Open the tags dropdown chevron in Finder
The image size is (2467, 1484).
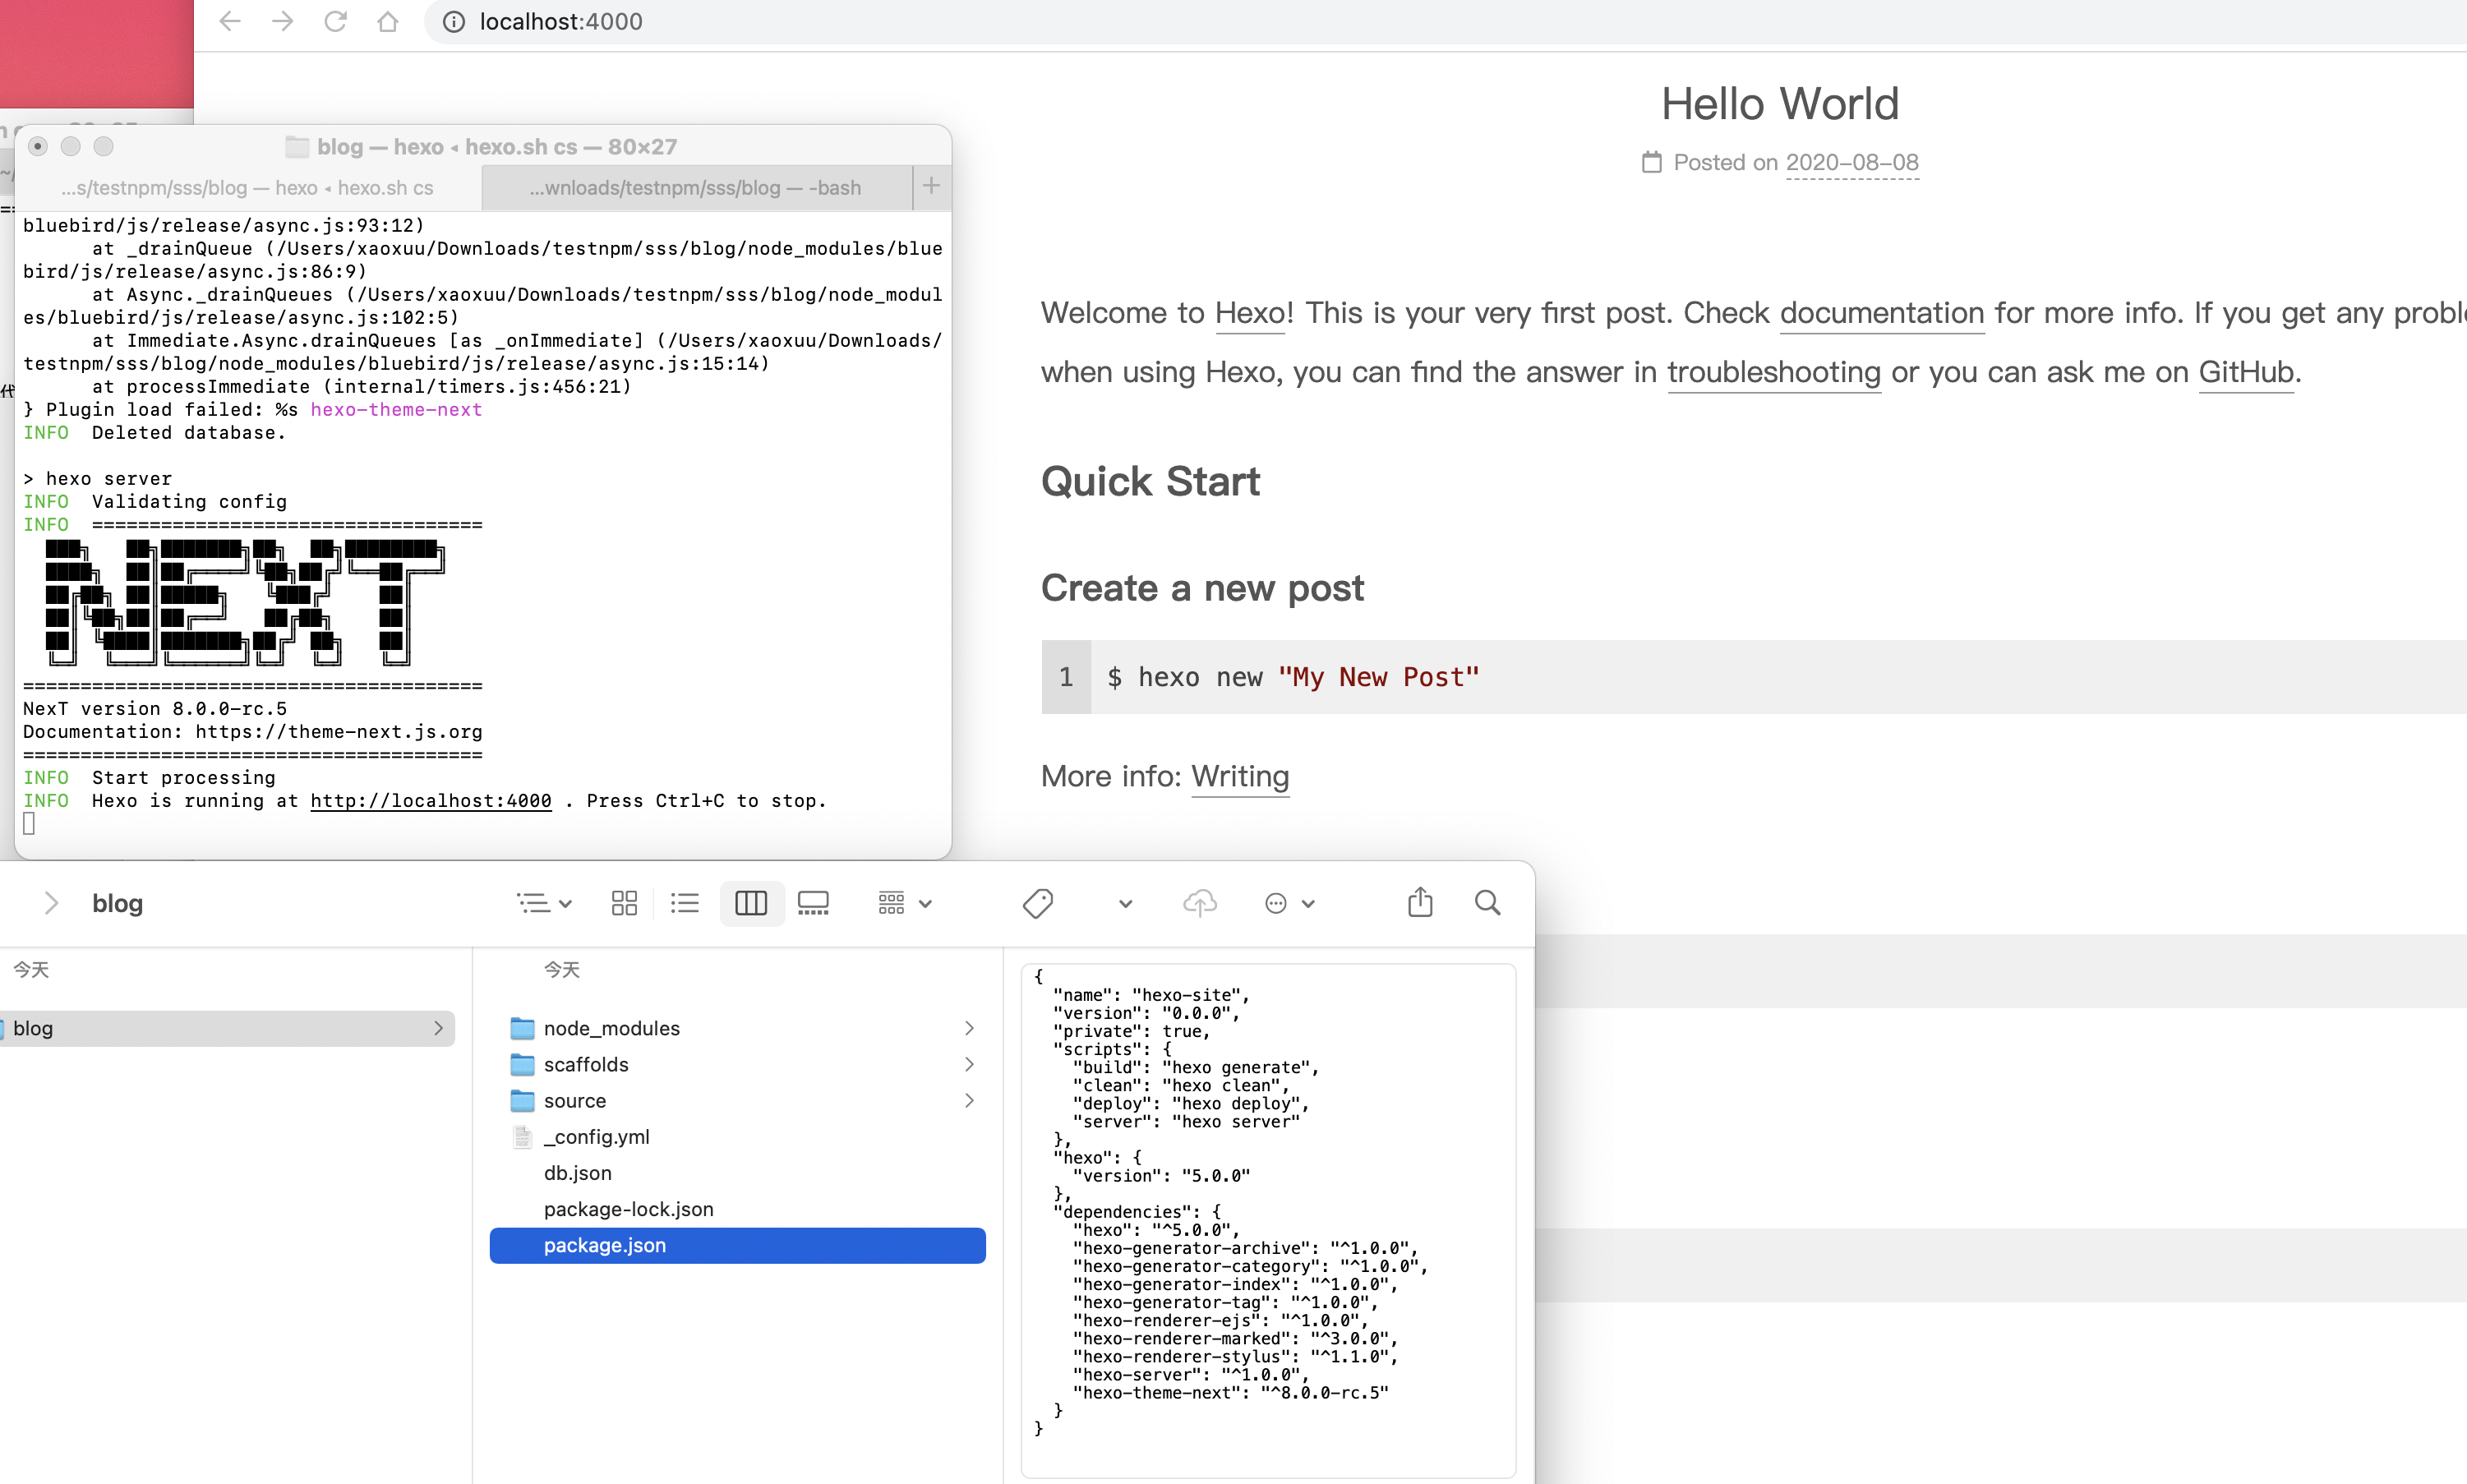(x=1124, y=903)
